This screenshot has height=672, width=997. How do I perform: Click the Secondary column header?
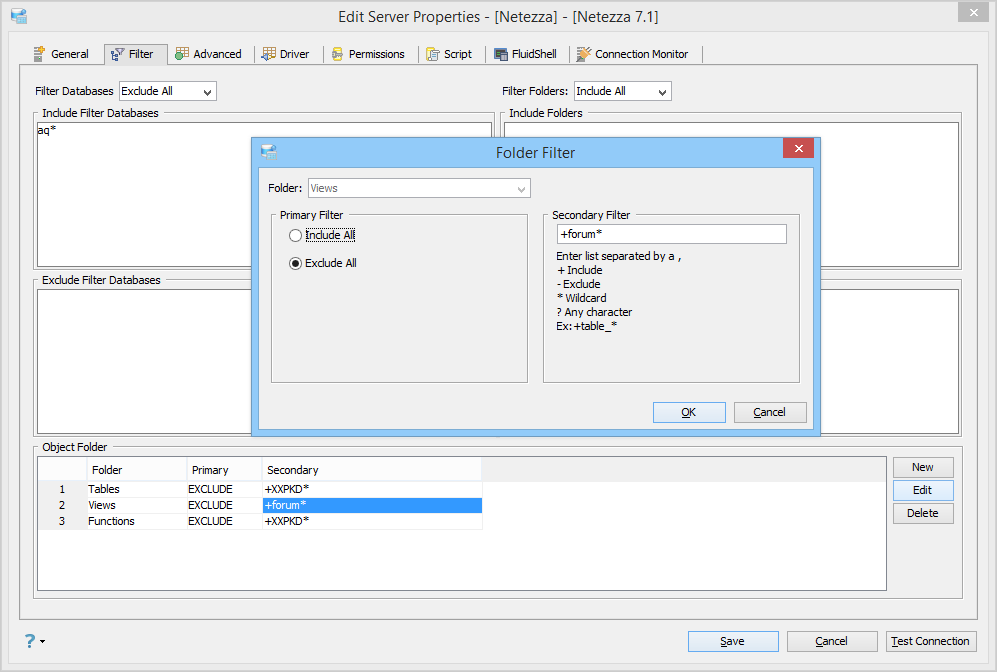372,470
